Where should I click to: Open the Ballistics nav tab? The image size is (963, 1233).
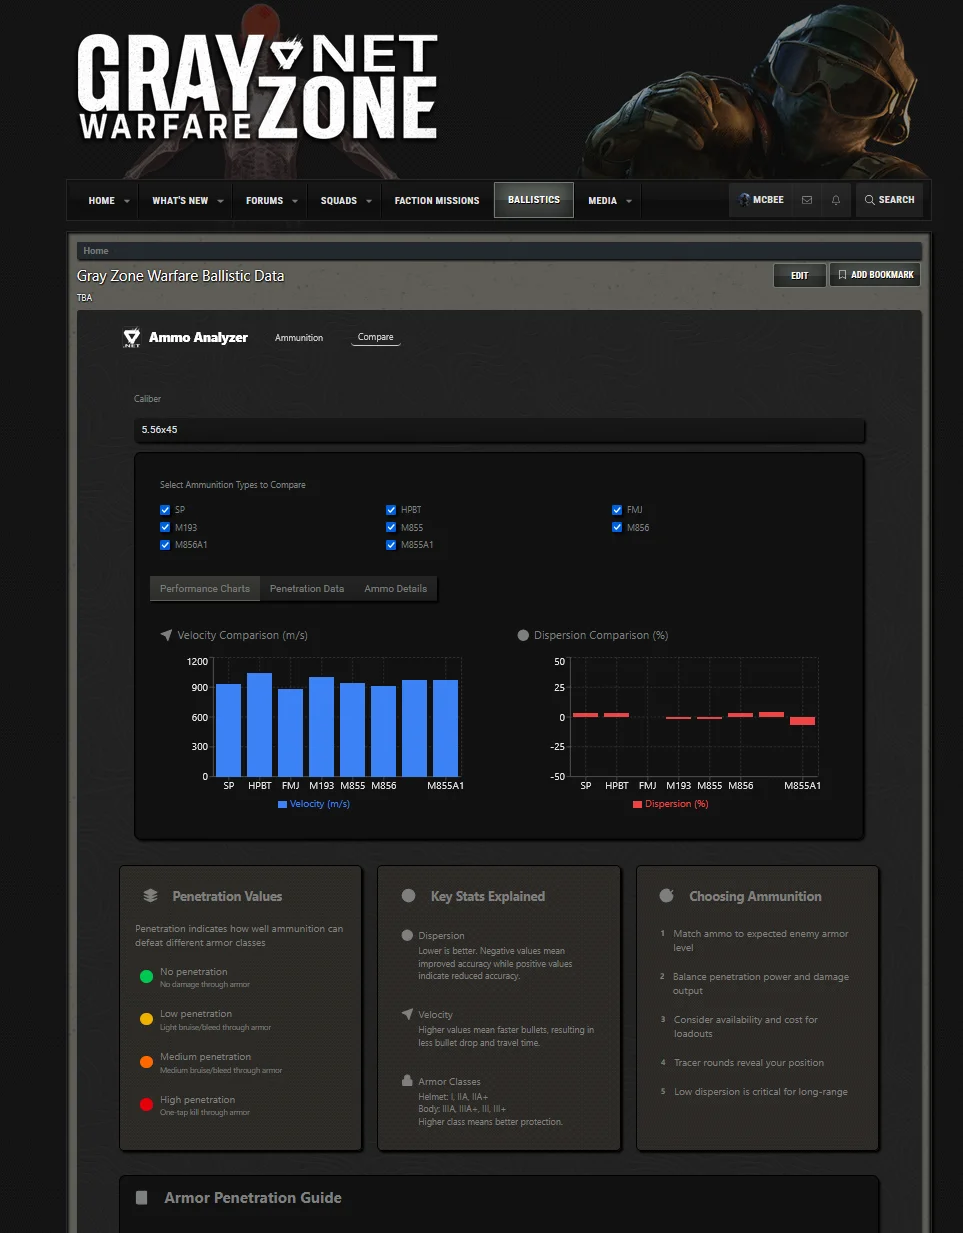[x=534, y=200]
